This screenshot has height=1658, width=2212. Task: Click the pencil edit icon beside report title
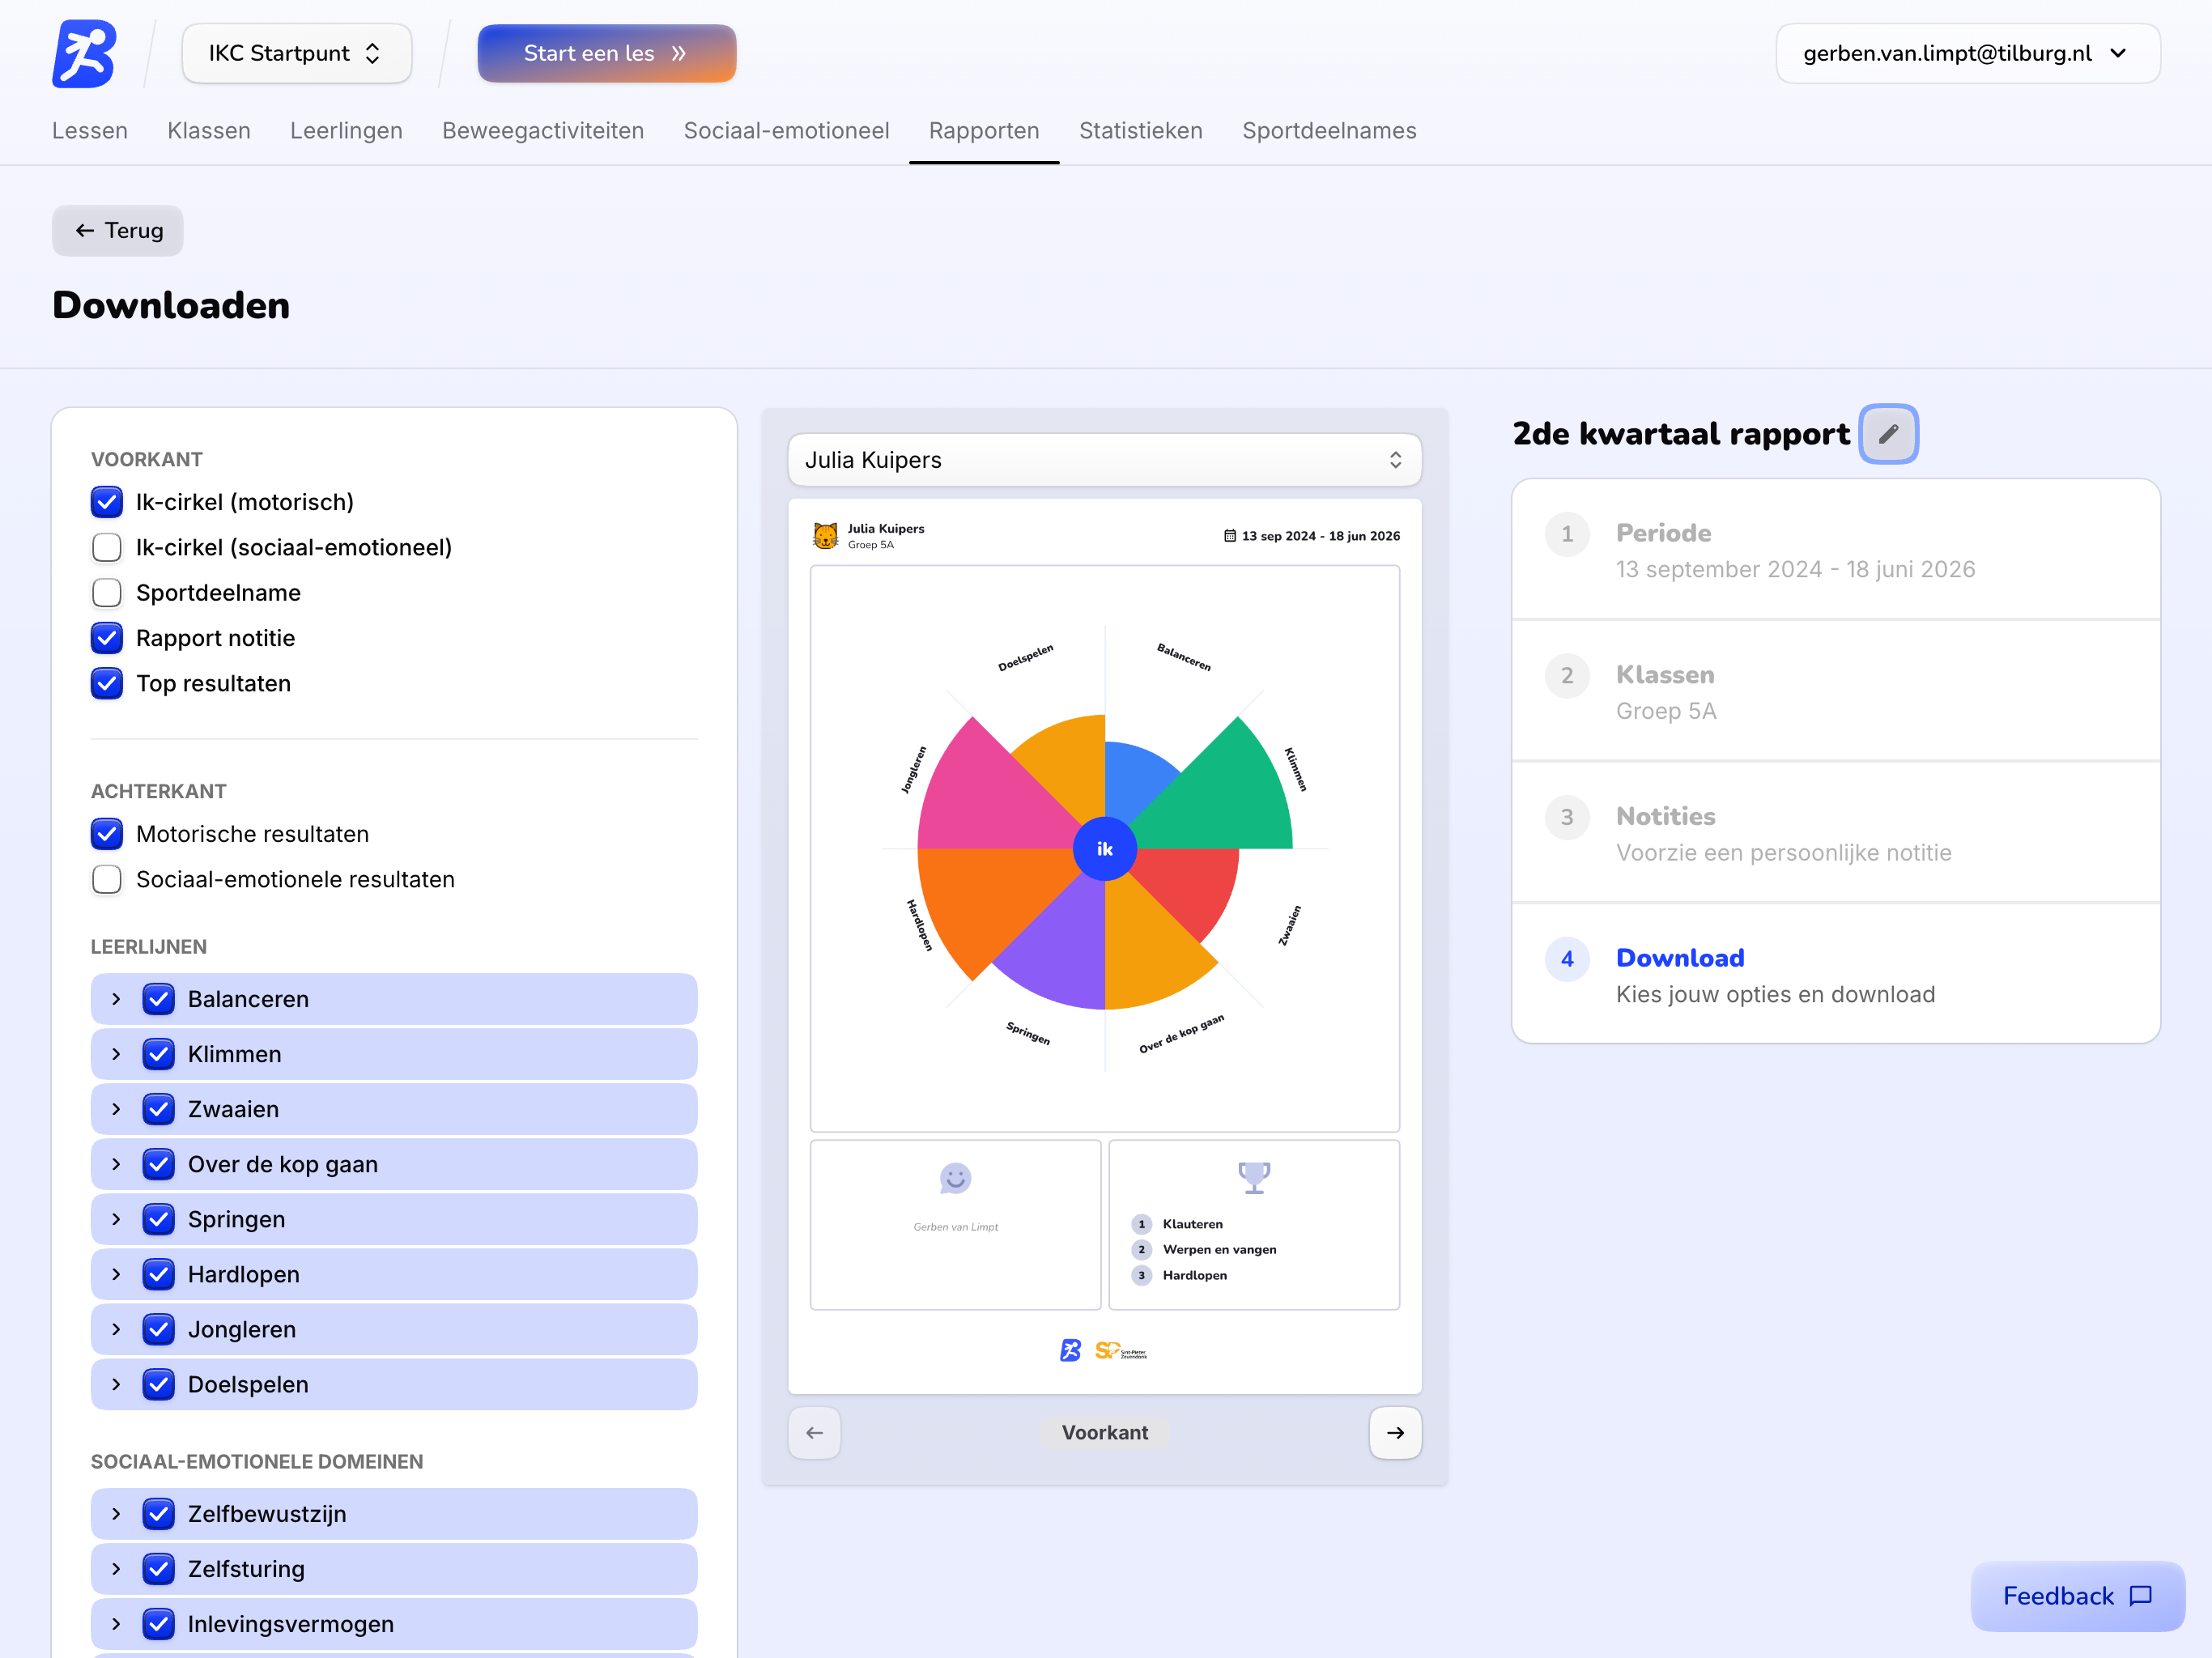pos(1887,434)
